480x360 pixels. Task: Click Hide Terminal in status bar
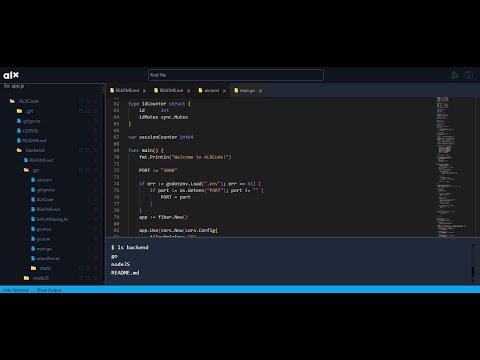click(x=15, y=290)
